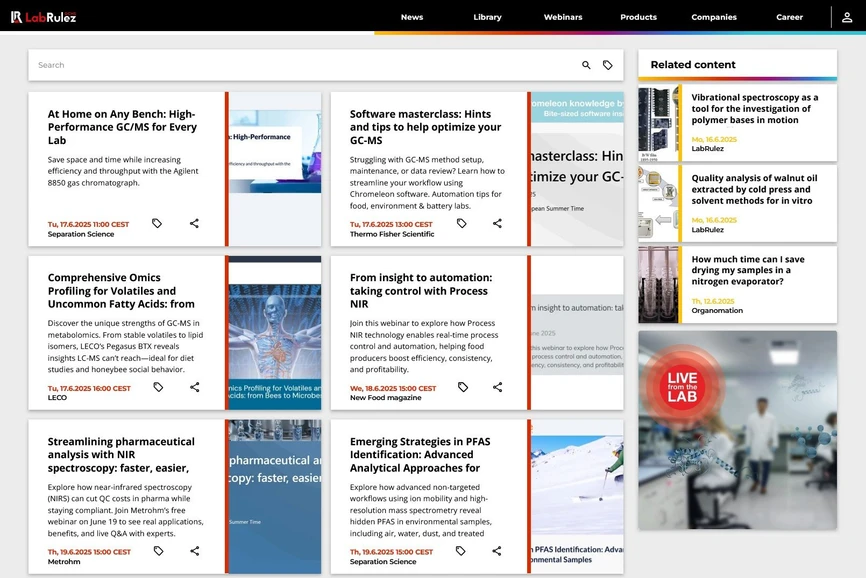Open At Home on Any Bench webinar title
Viewport: 866px width, 578px height.
(122, 127)
